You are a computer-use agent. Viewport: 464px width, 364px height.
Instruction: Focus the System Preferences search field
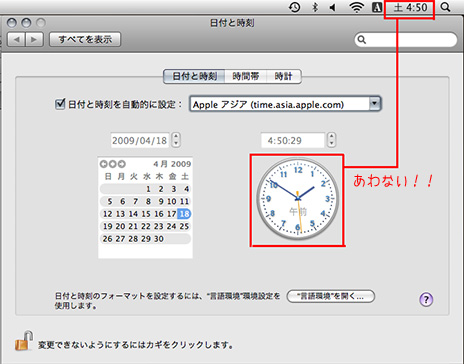[x=406, y=40]
